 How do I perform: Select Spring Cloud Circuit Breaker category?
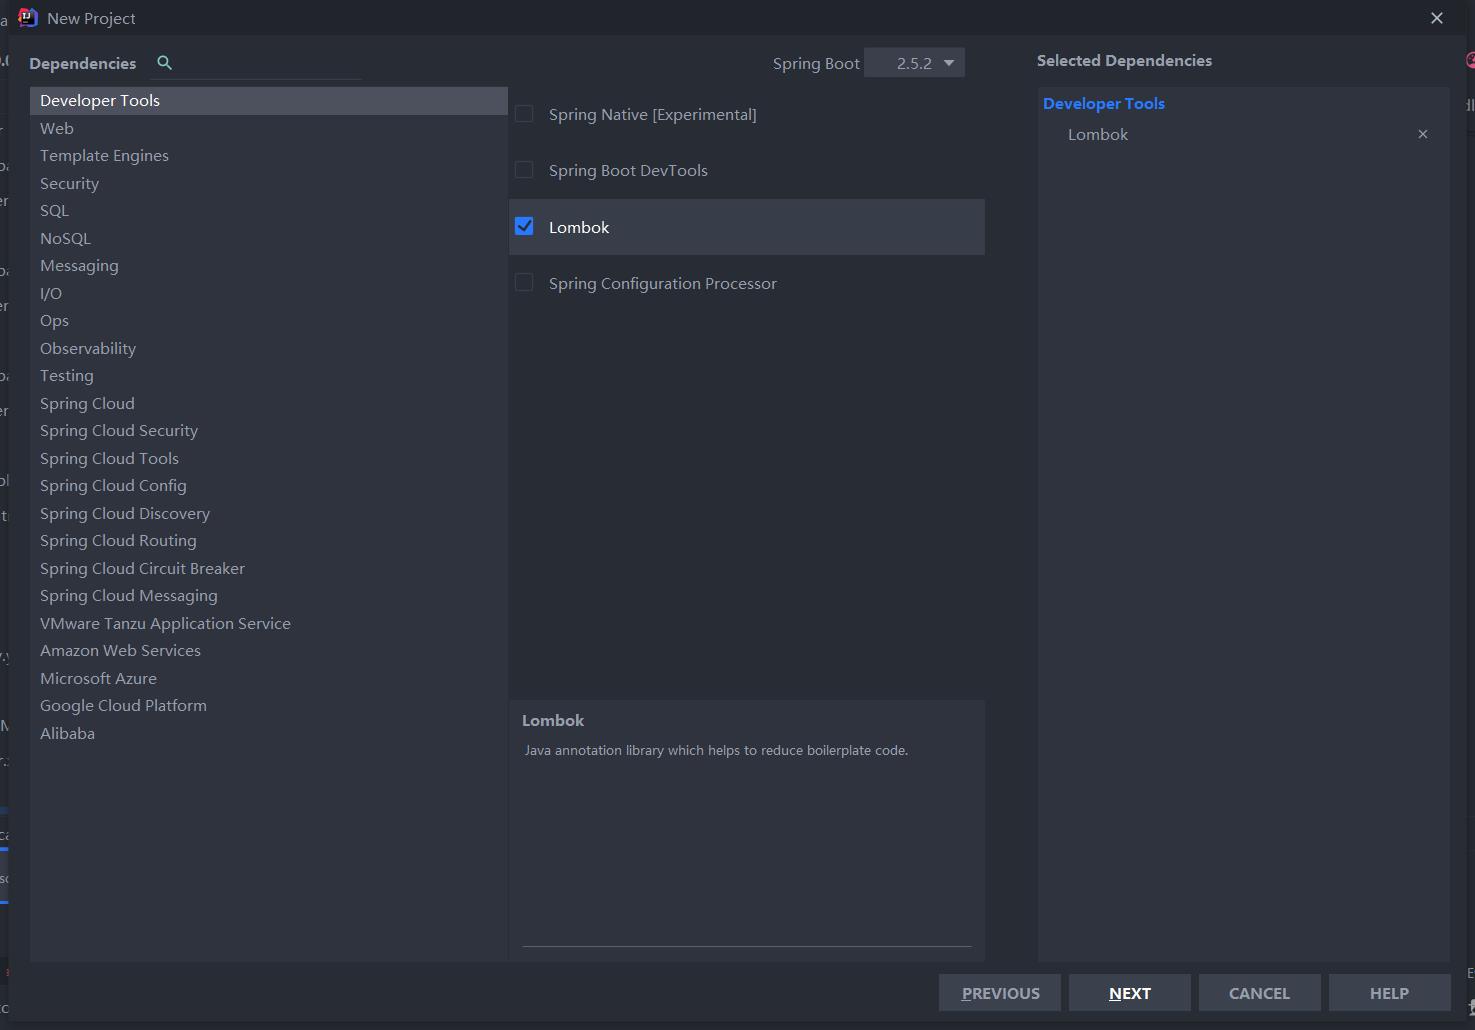pos(269,568)
